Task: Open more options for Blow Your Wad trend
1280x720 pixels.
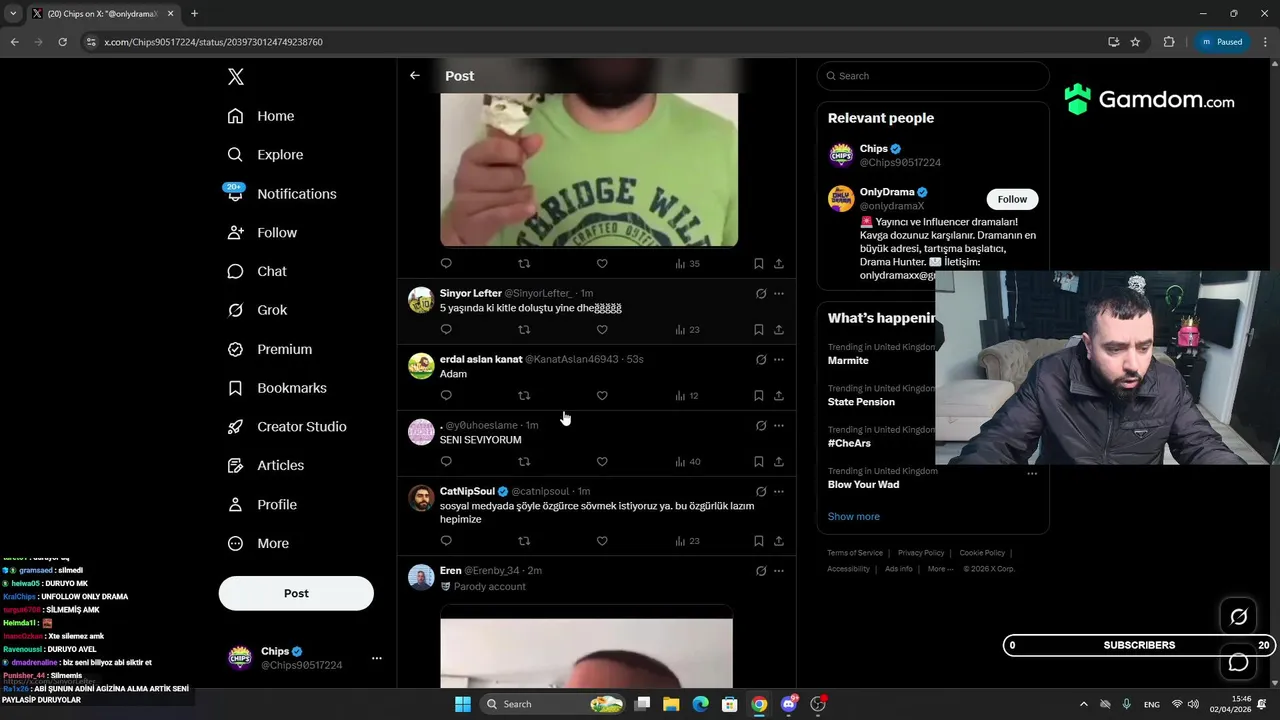Action: pos(1032,473)
